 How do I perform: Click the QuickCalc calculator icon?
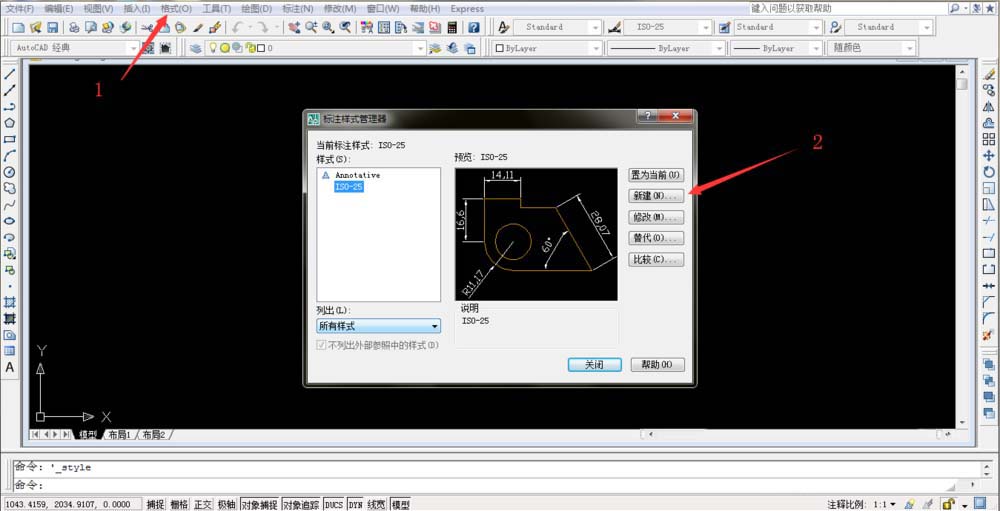452,27
